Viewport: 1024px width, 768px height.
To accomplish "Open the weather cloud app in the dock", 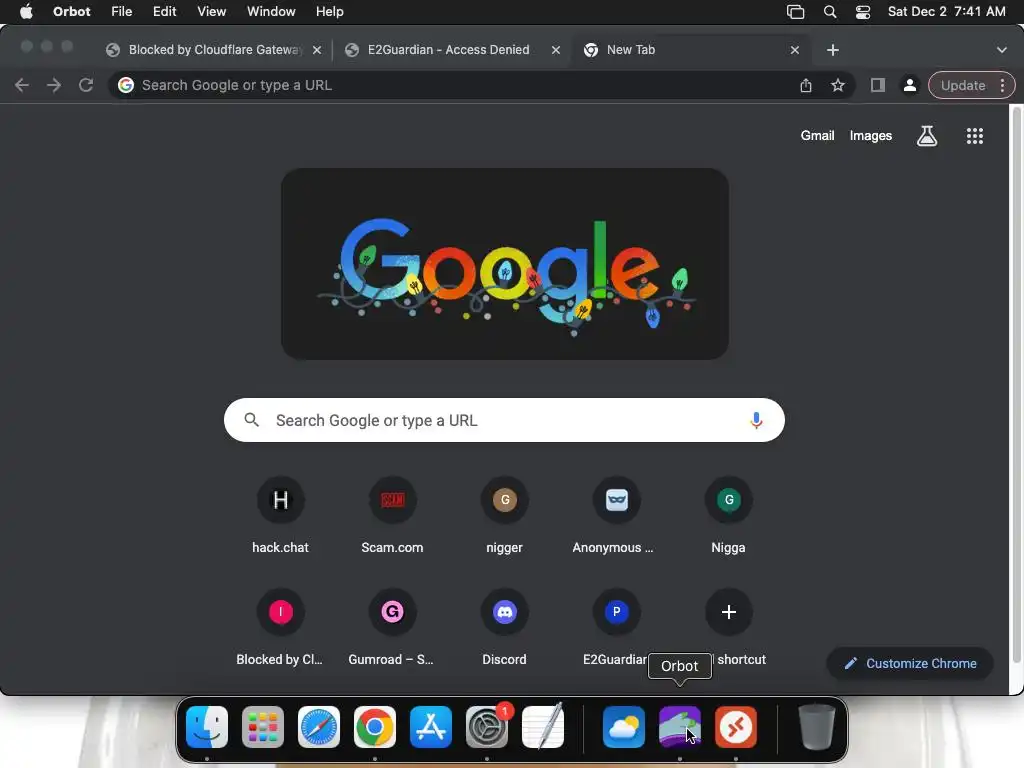I will [x=624, y=727].
